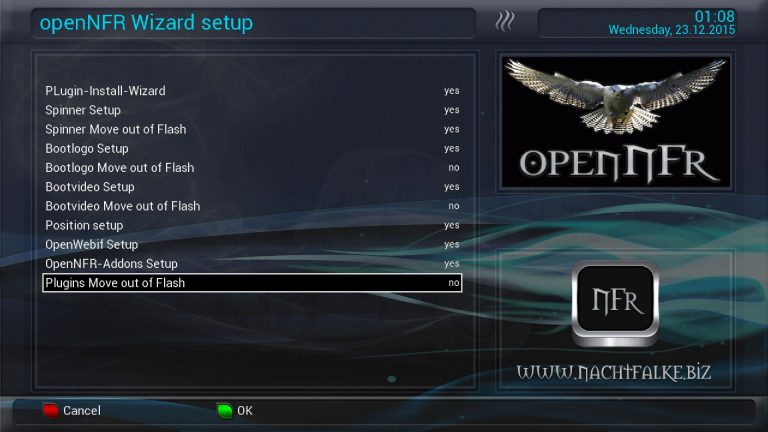This screenshot has width=768, height=432.
Task: Click the OpenNFR falcon logo image
Action: click(616, 122)
